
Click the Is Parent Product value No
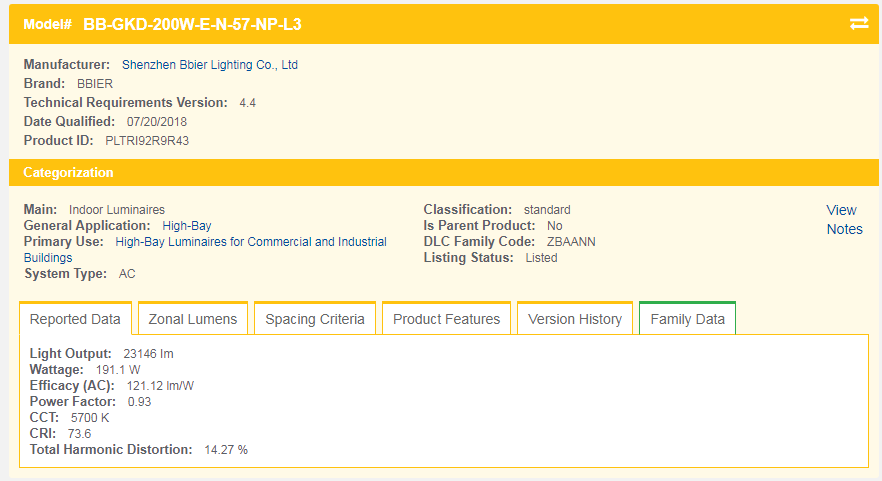point(555,226)
